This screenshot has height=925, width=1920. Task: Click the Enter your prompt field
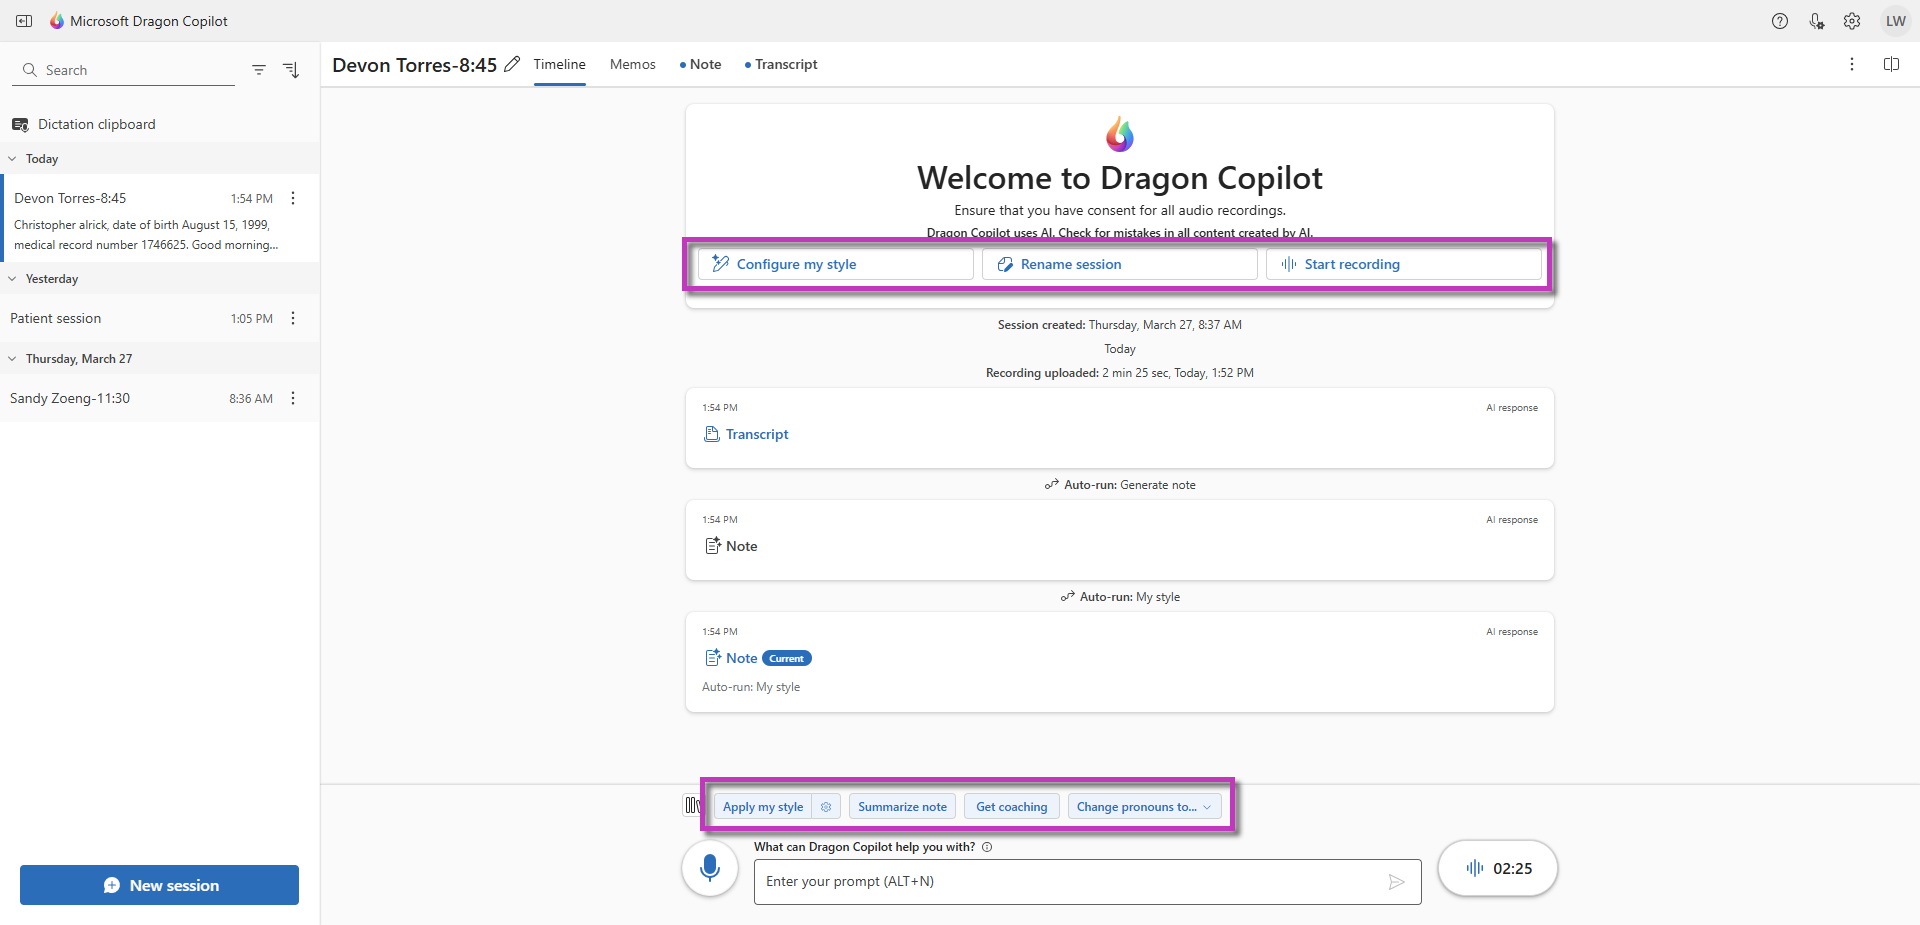point(1088,882)
